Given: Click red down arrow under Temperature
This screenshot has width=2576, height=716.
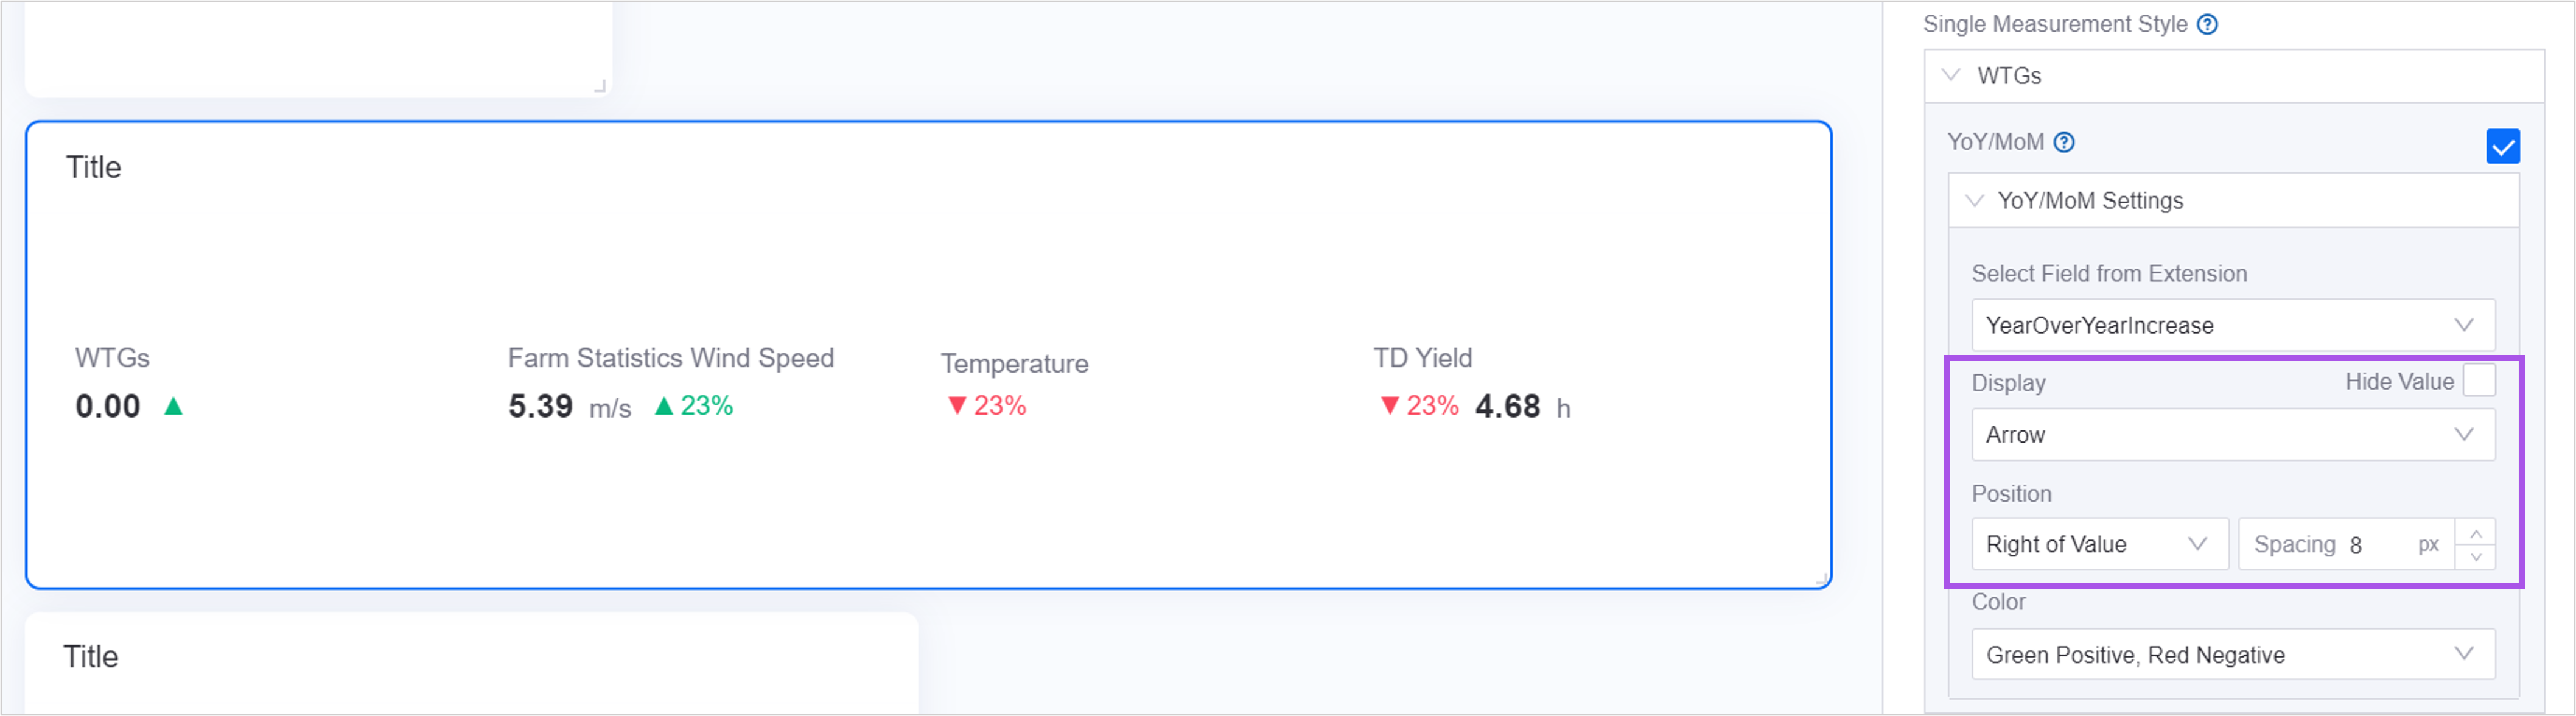Looking at the screenshot, I should click(x=956, y=406).
